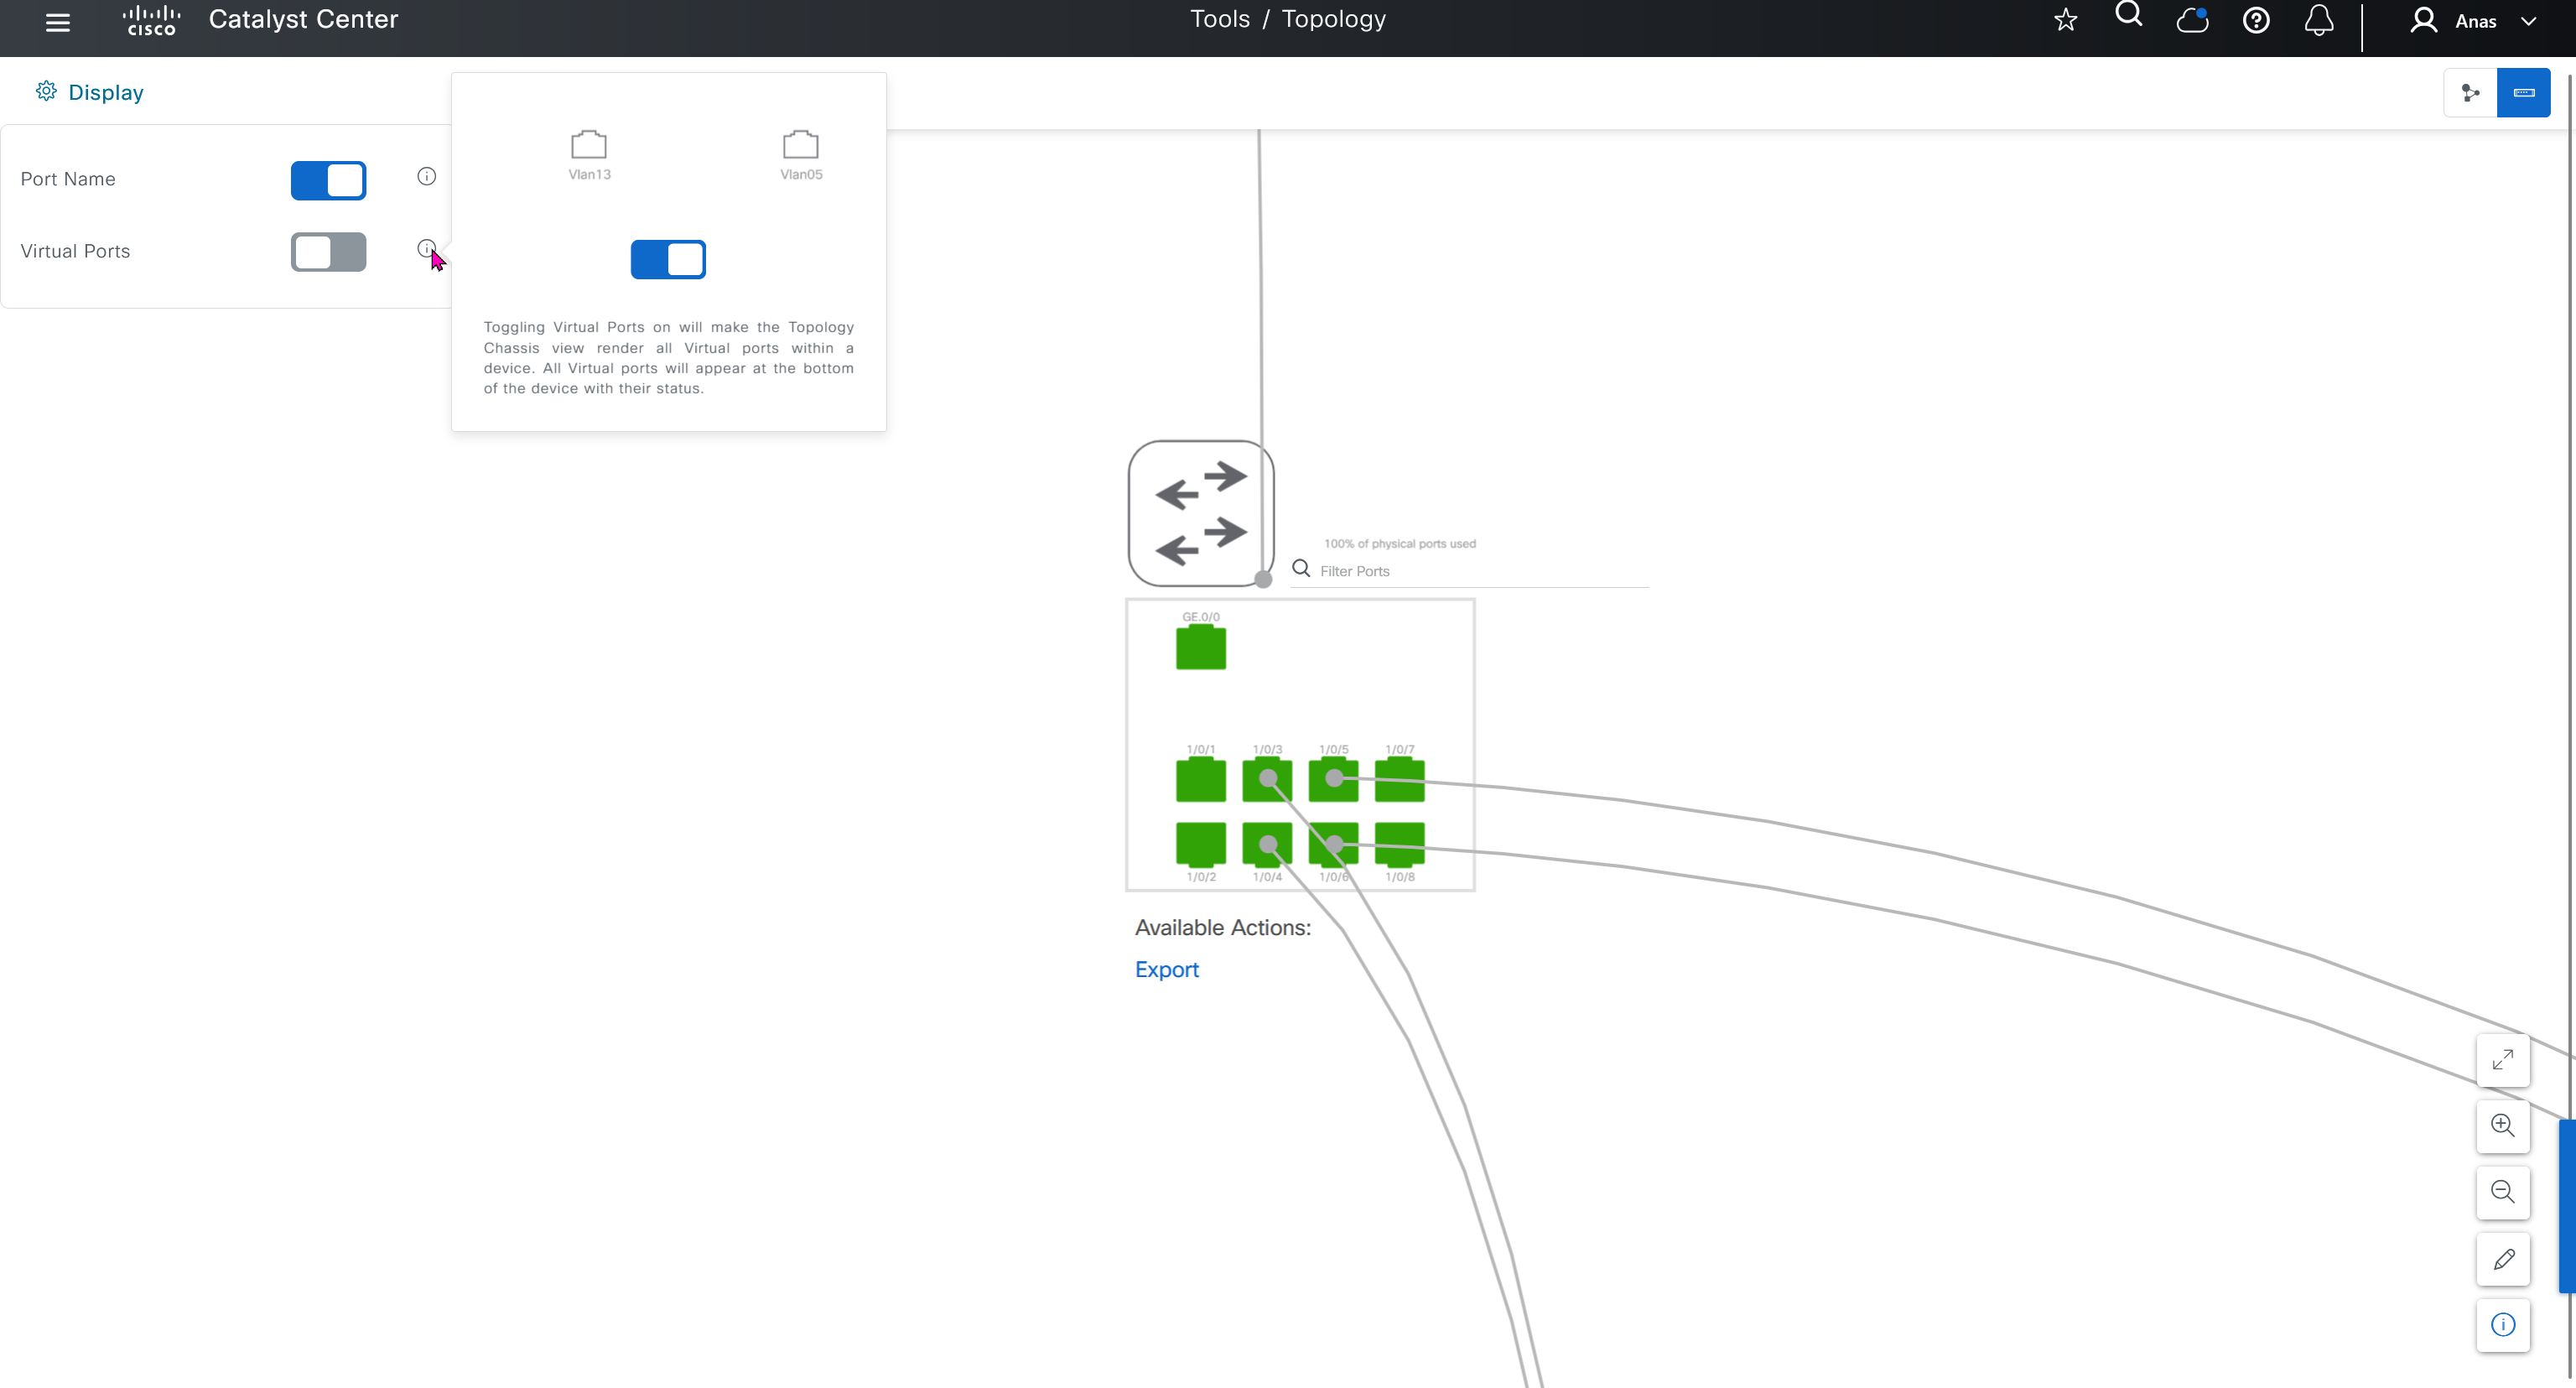
Task: Toggle the Port Name switch off
Action: pyautogui.click(x=328, y=181)
